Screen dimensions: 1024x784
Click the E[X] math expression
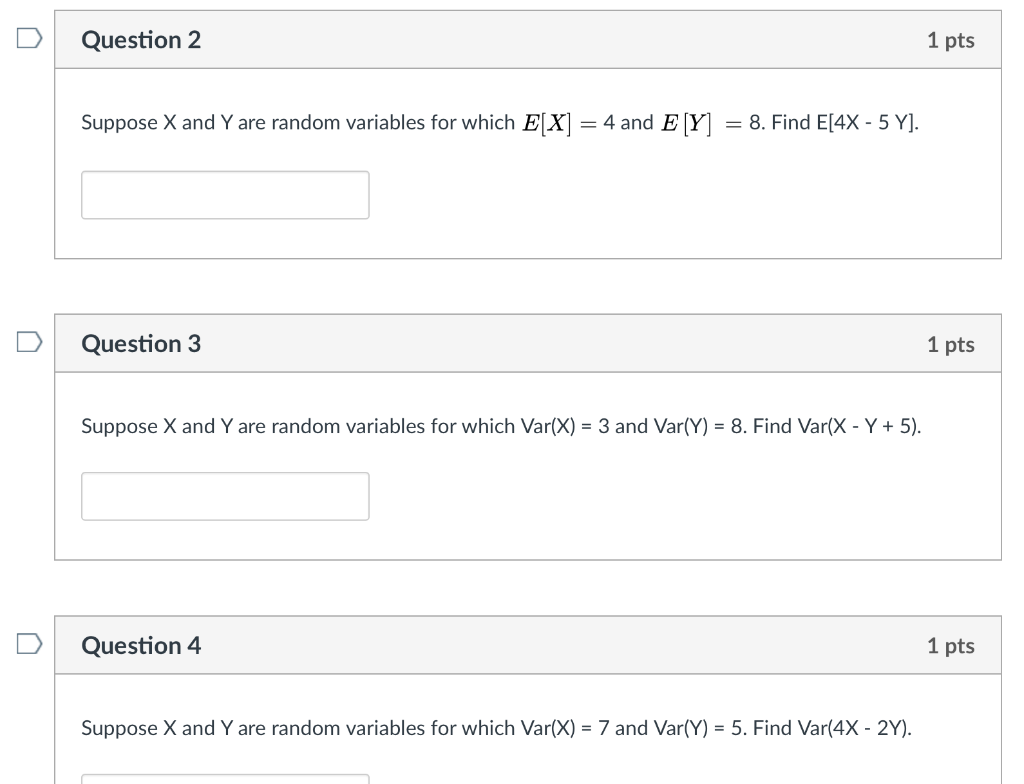[x=547, y=123]
